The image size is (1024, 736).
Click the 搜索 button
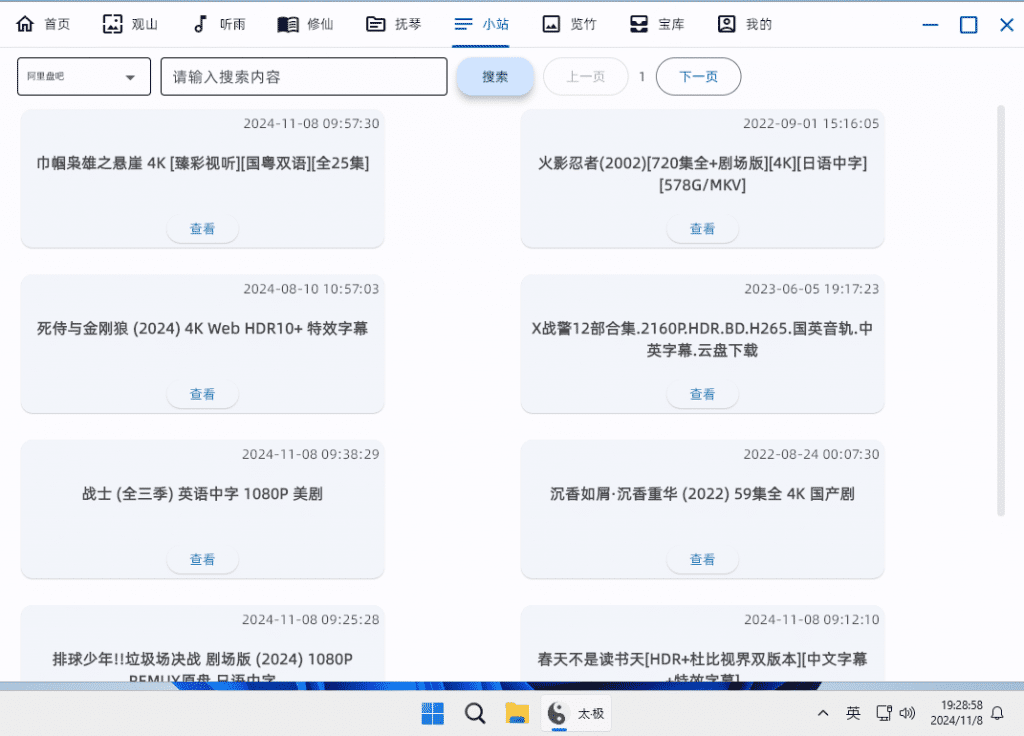click(495, 76)
